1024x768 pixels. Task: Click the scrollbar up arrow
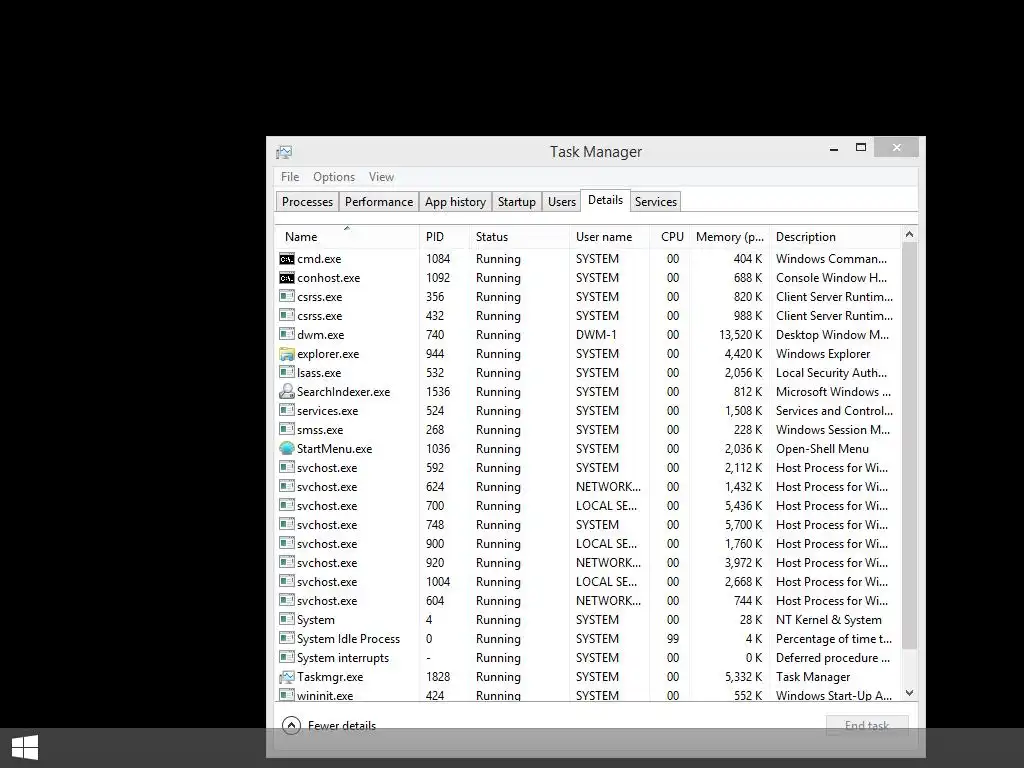pos(910,234)
